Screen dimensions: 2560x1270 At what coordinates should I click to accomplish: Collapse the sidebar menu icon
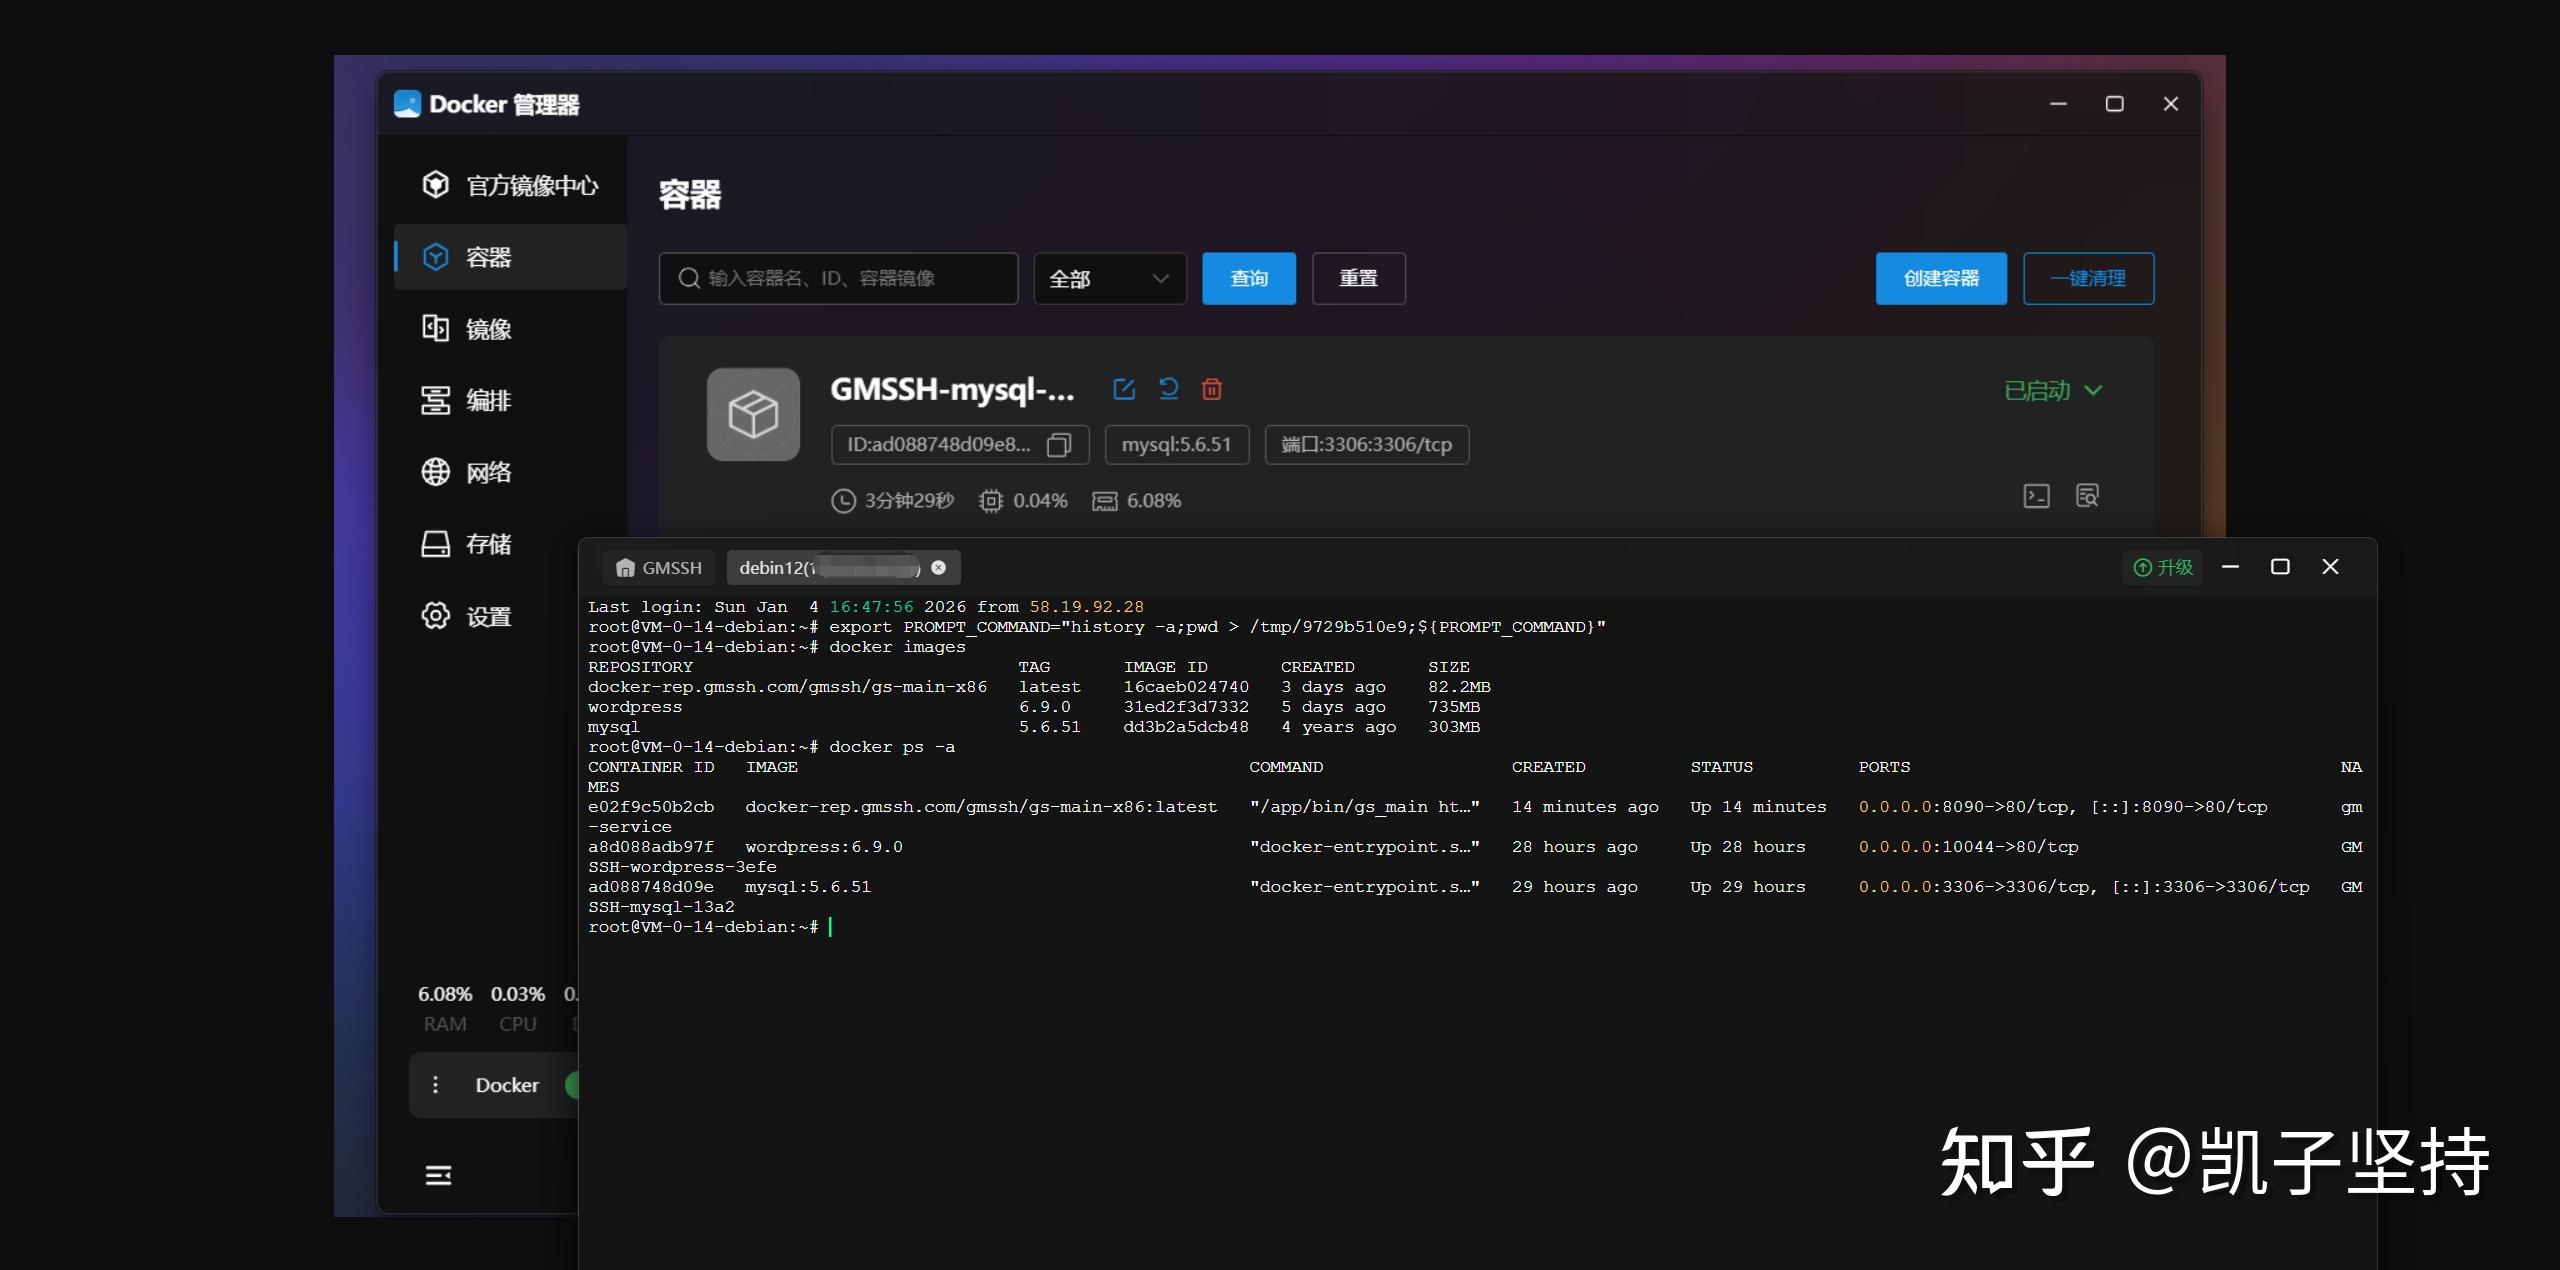pos(438,1175)
